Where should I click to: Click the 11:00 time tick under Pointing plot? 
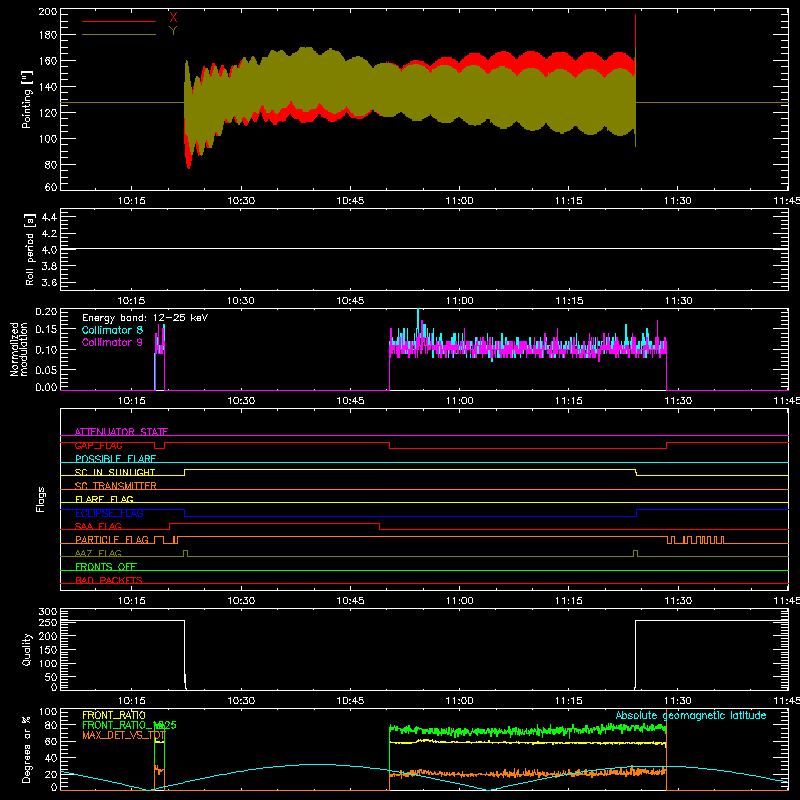(460, 201)
